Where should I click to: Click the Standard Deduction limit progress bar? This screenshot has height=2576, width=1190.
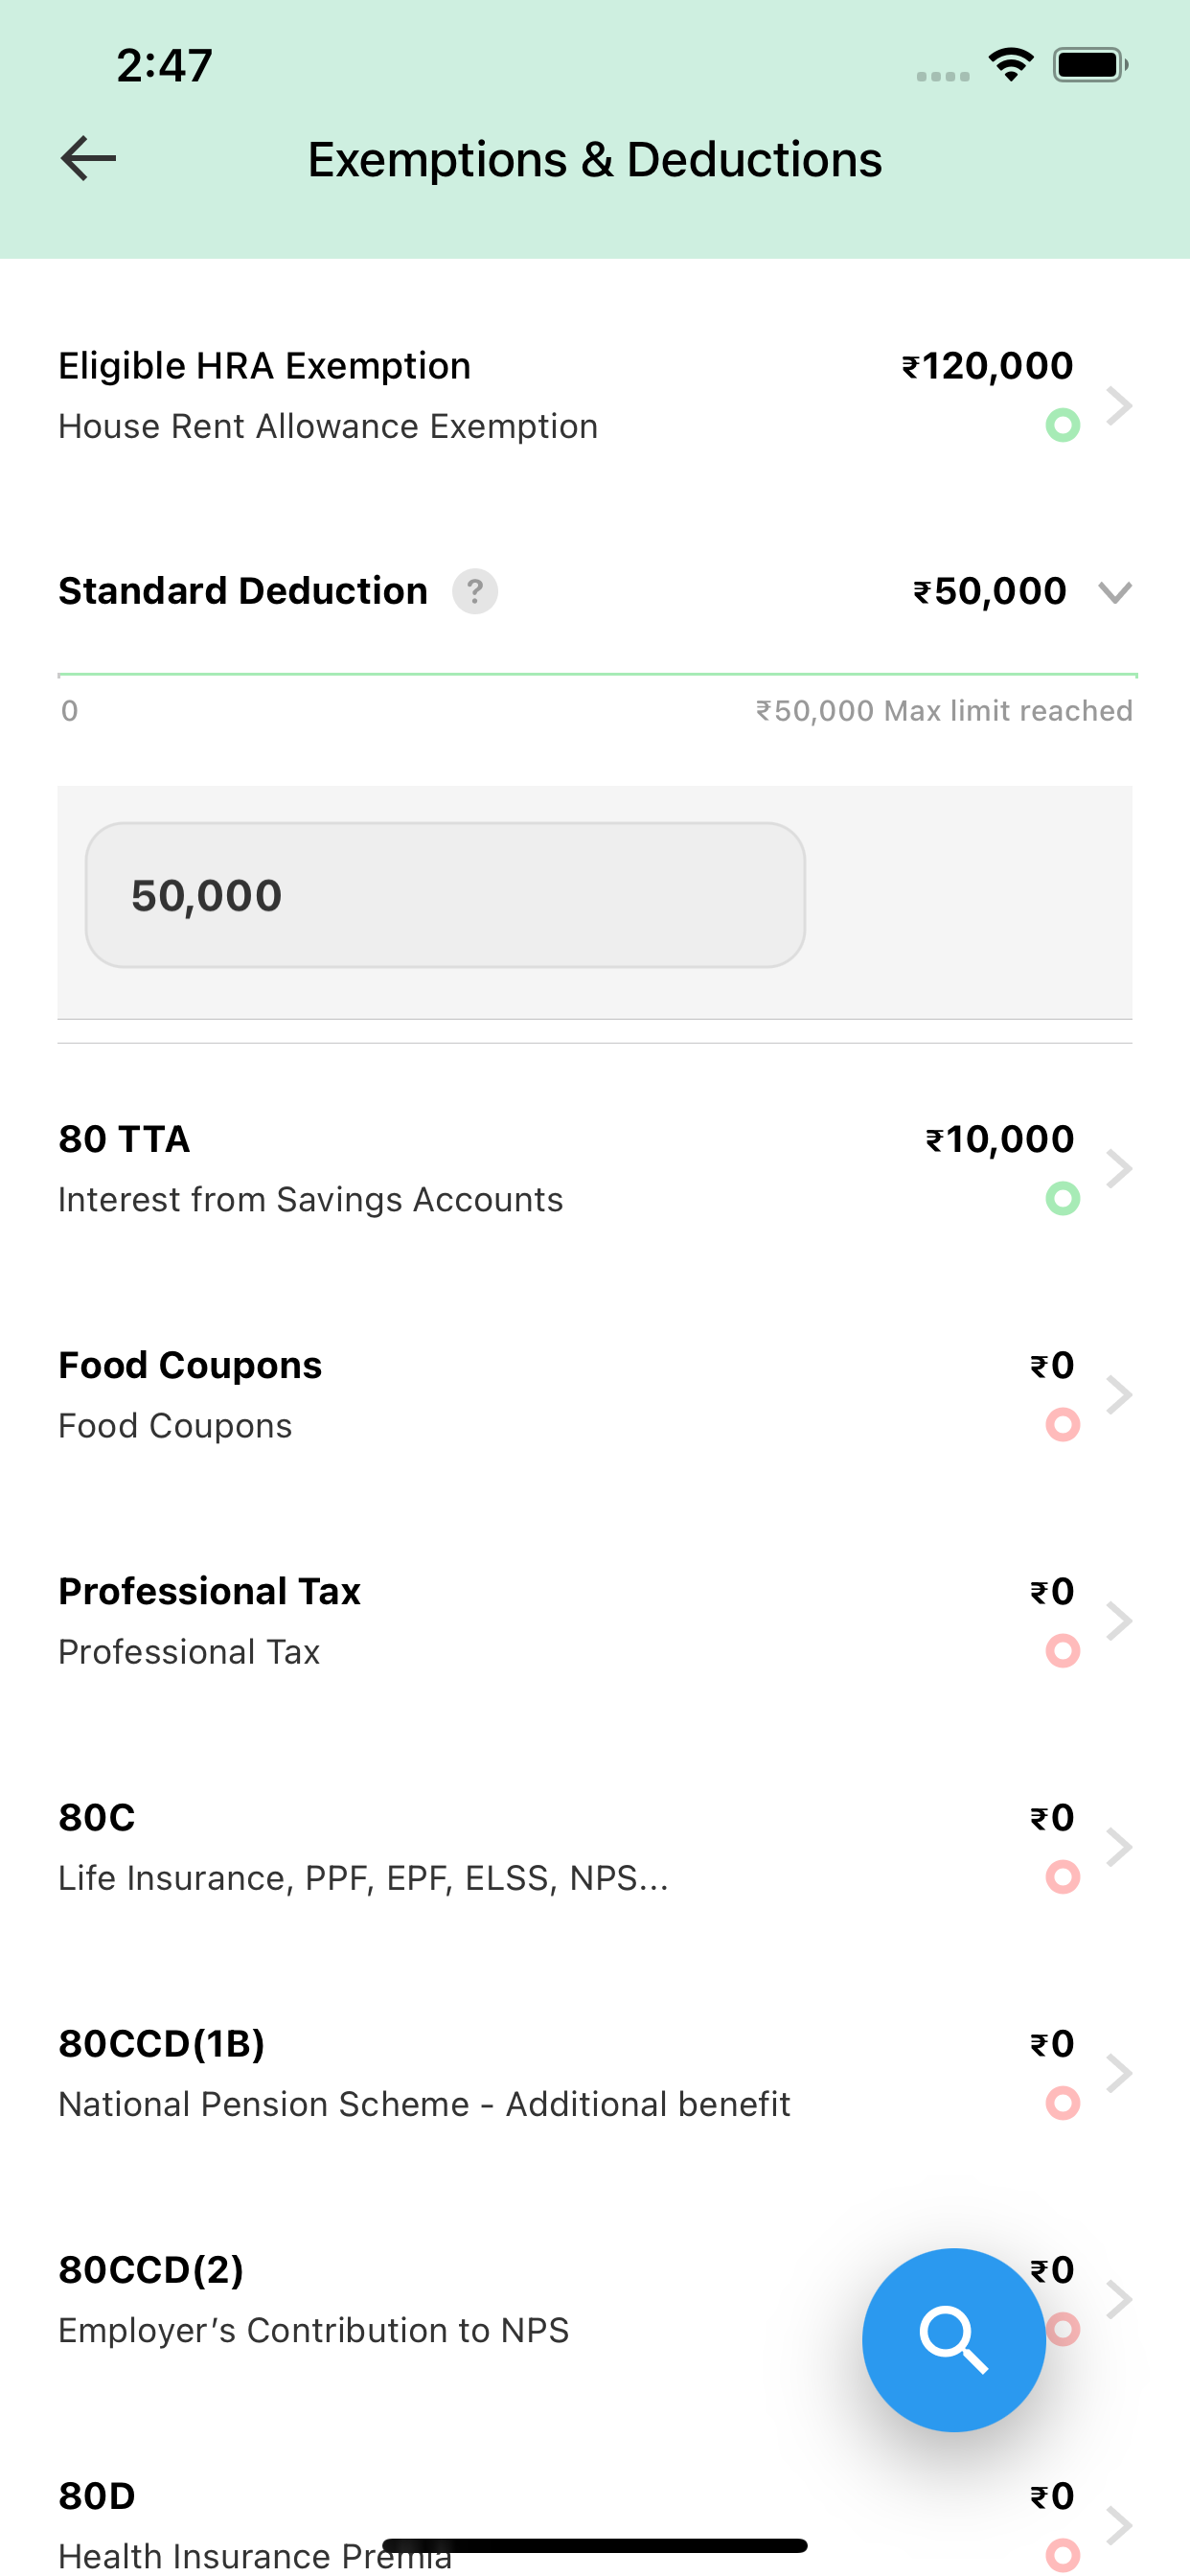[597, 675]
